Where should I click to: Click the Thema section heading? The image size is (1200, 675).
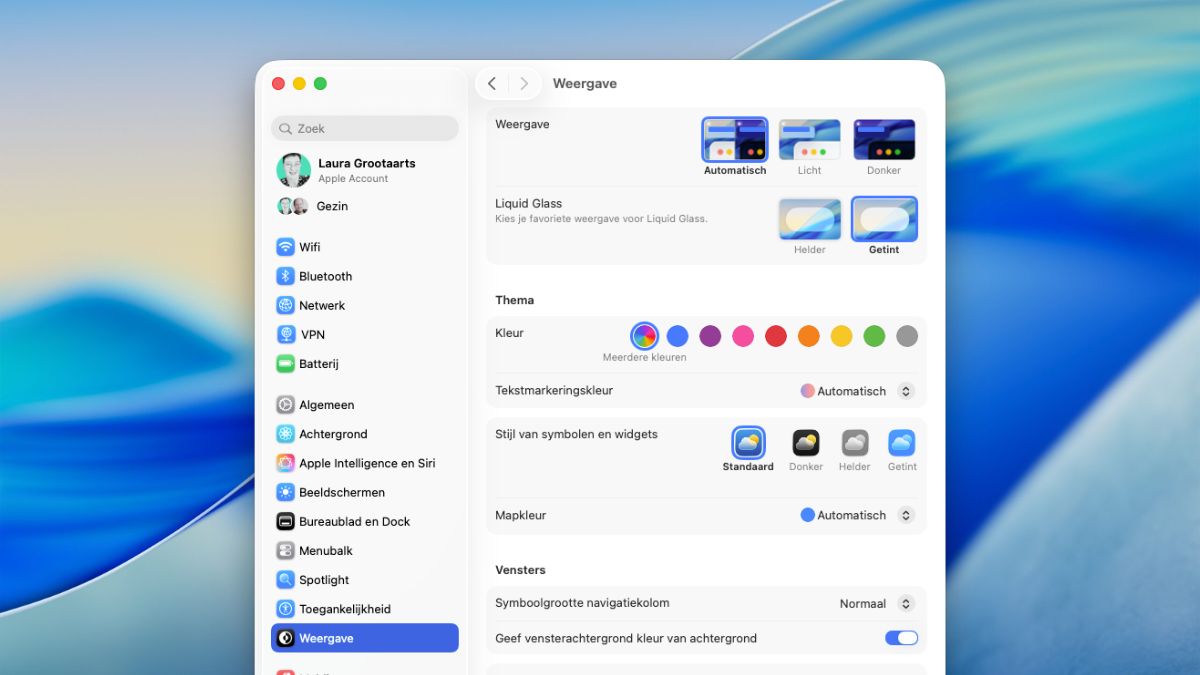click(x=515, y=300)
